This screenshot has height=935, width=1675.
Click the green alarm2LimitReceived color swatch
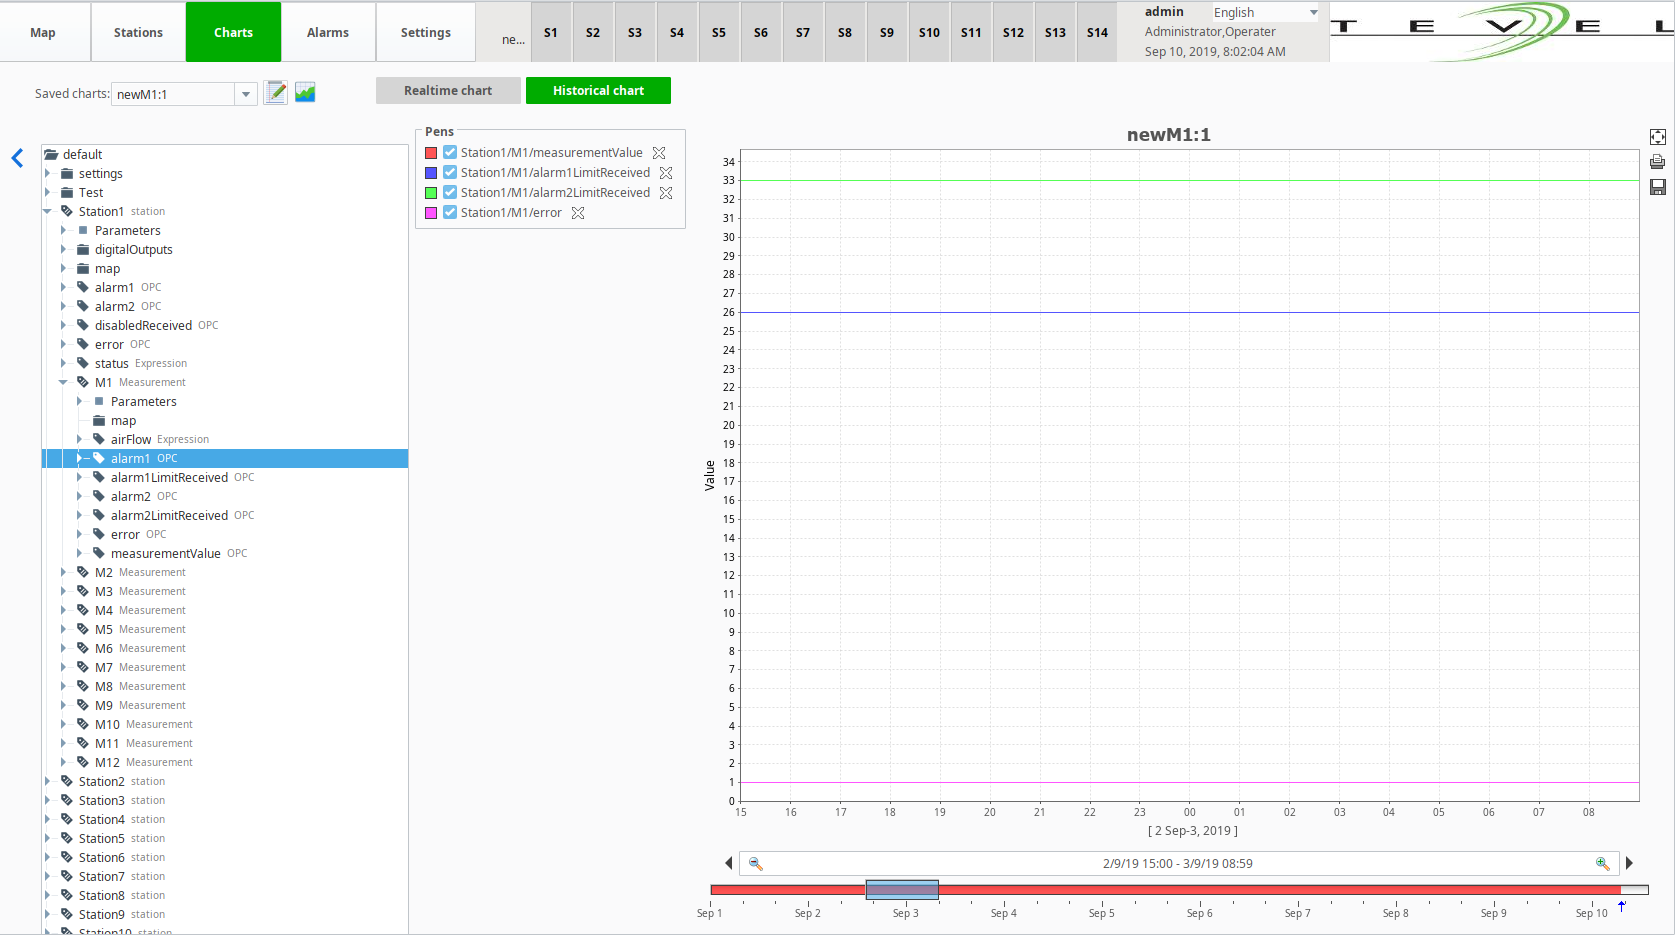click(431, 193)
